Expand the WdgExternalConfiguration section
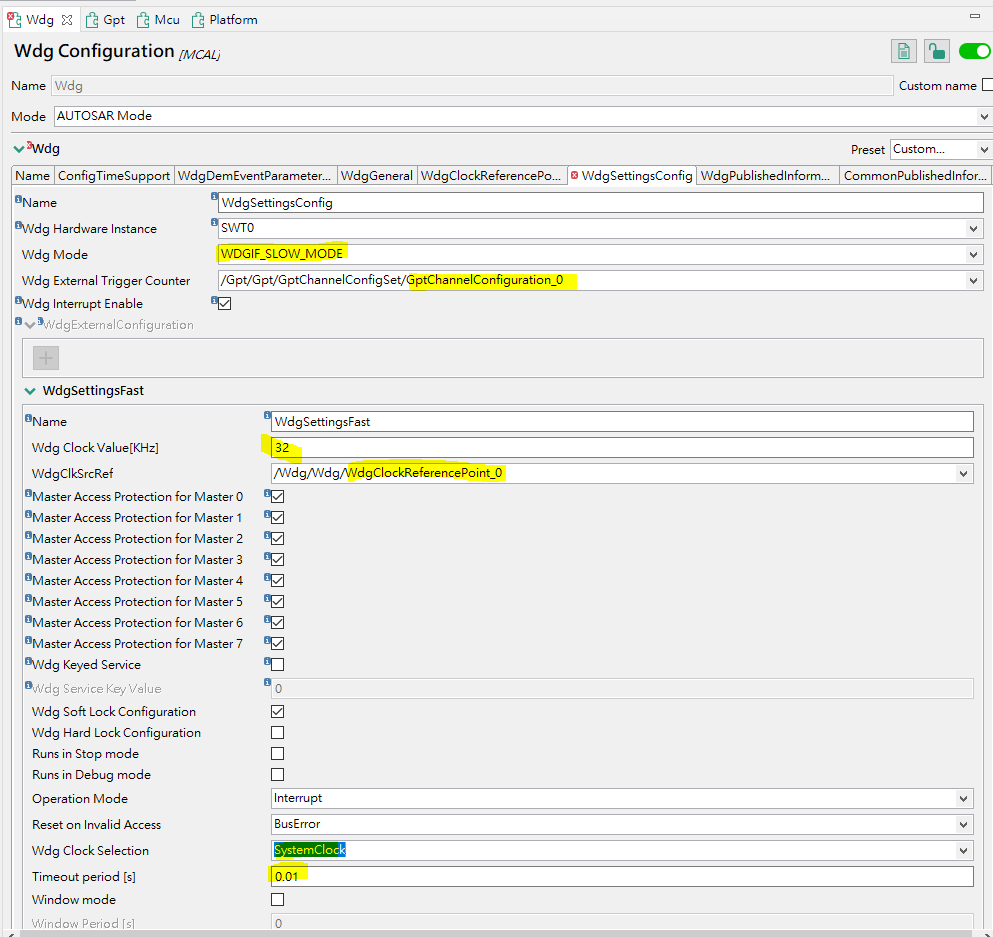Image resolution: width=993 pixels, height=937 pixels. click(x=30, y=325)
